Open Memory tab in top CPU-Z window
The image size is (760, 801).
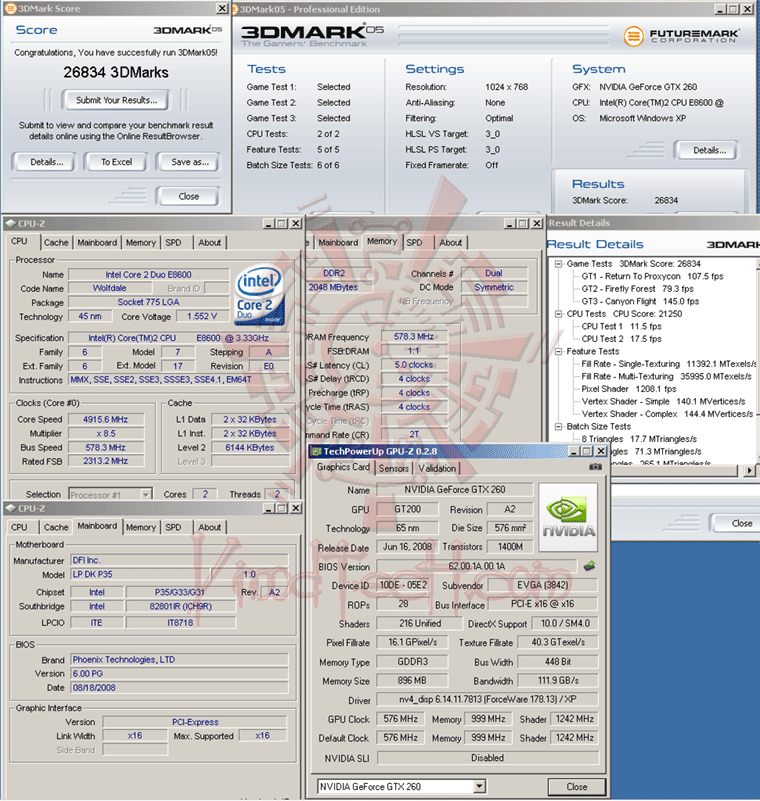pos(141,243)
